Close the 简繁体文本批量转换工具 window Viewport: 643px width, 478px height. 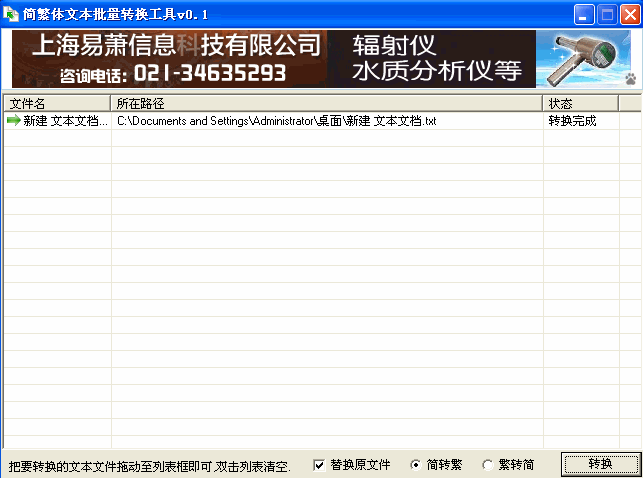[x=631, y=15]
